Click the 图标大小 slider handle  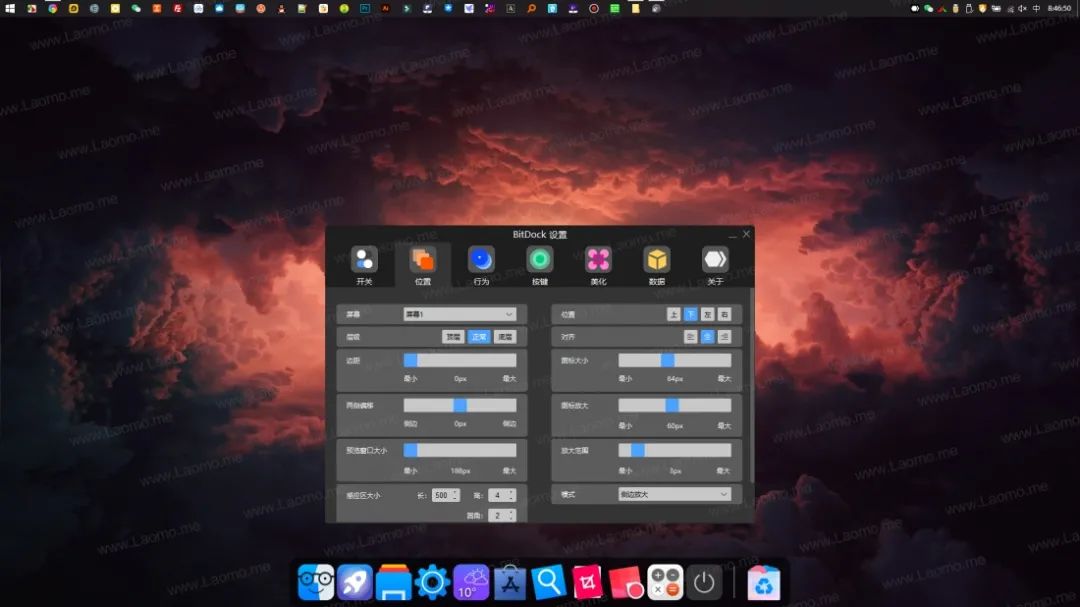tap(667, 360)
